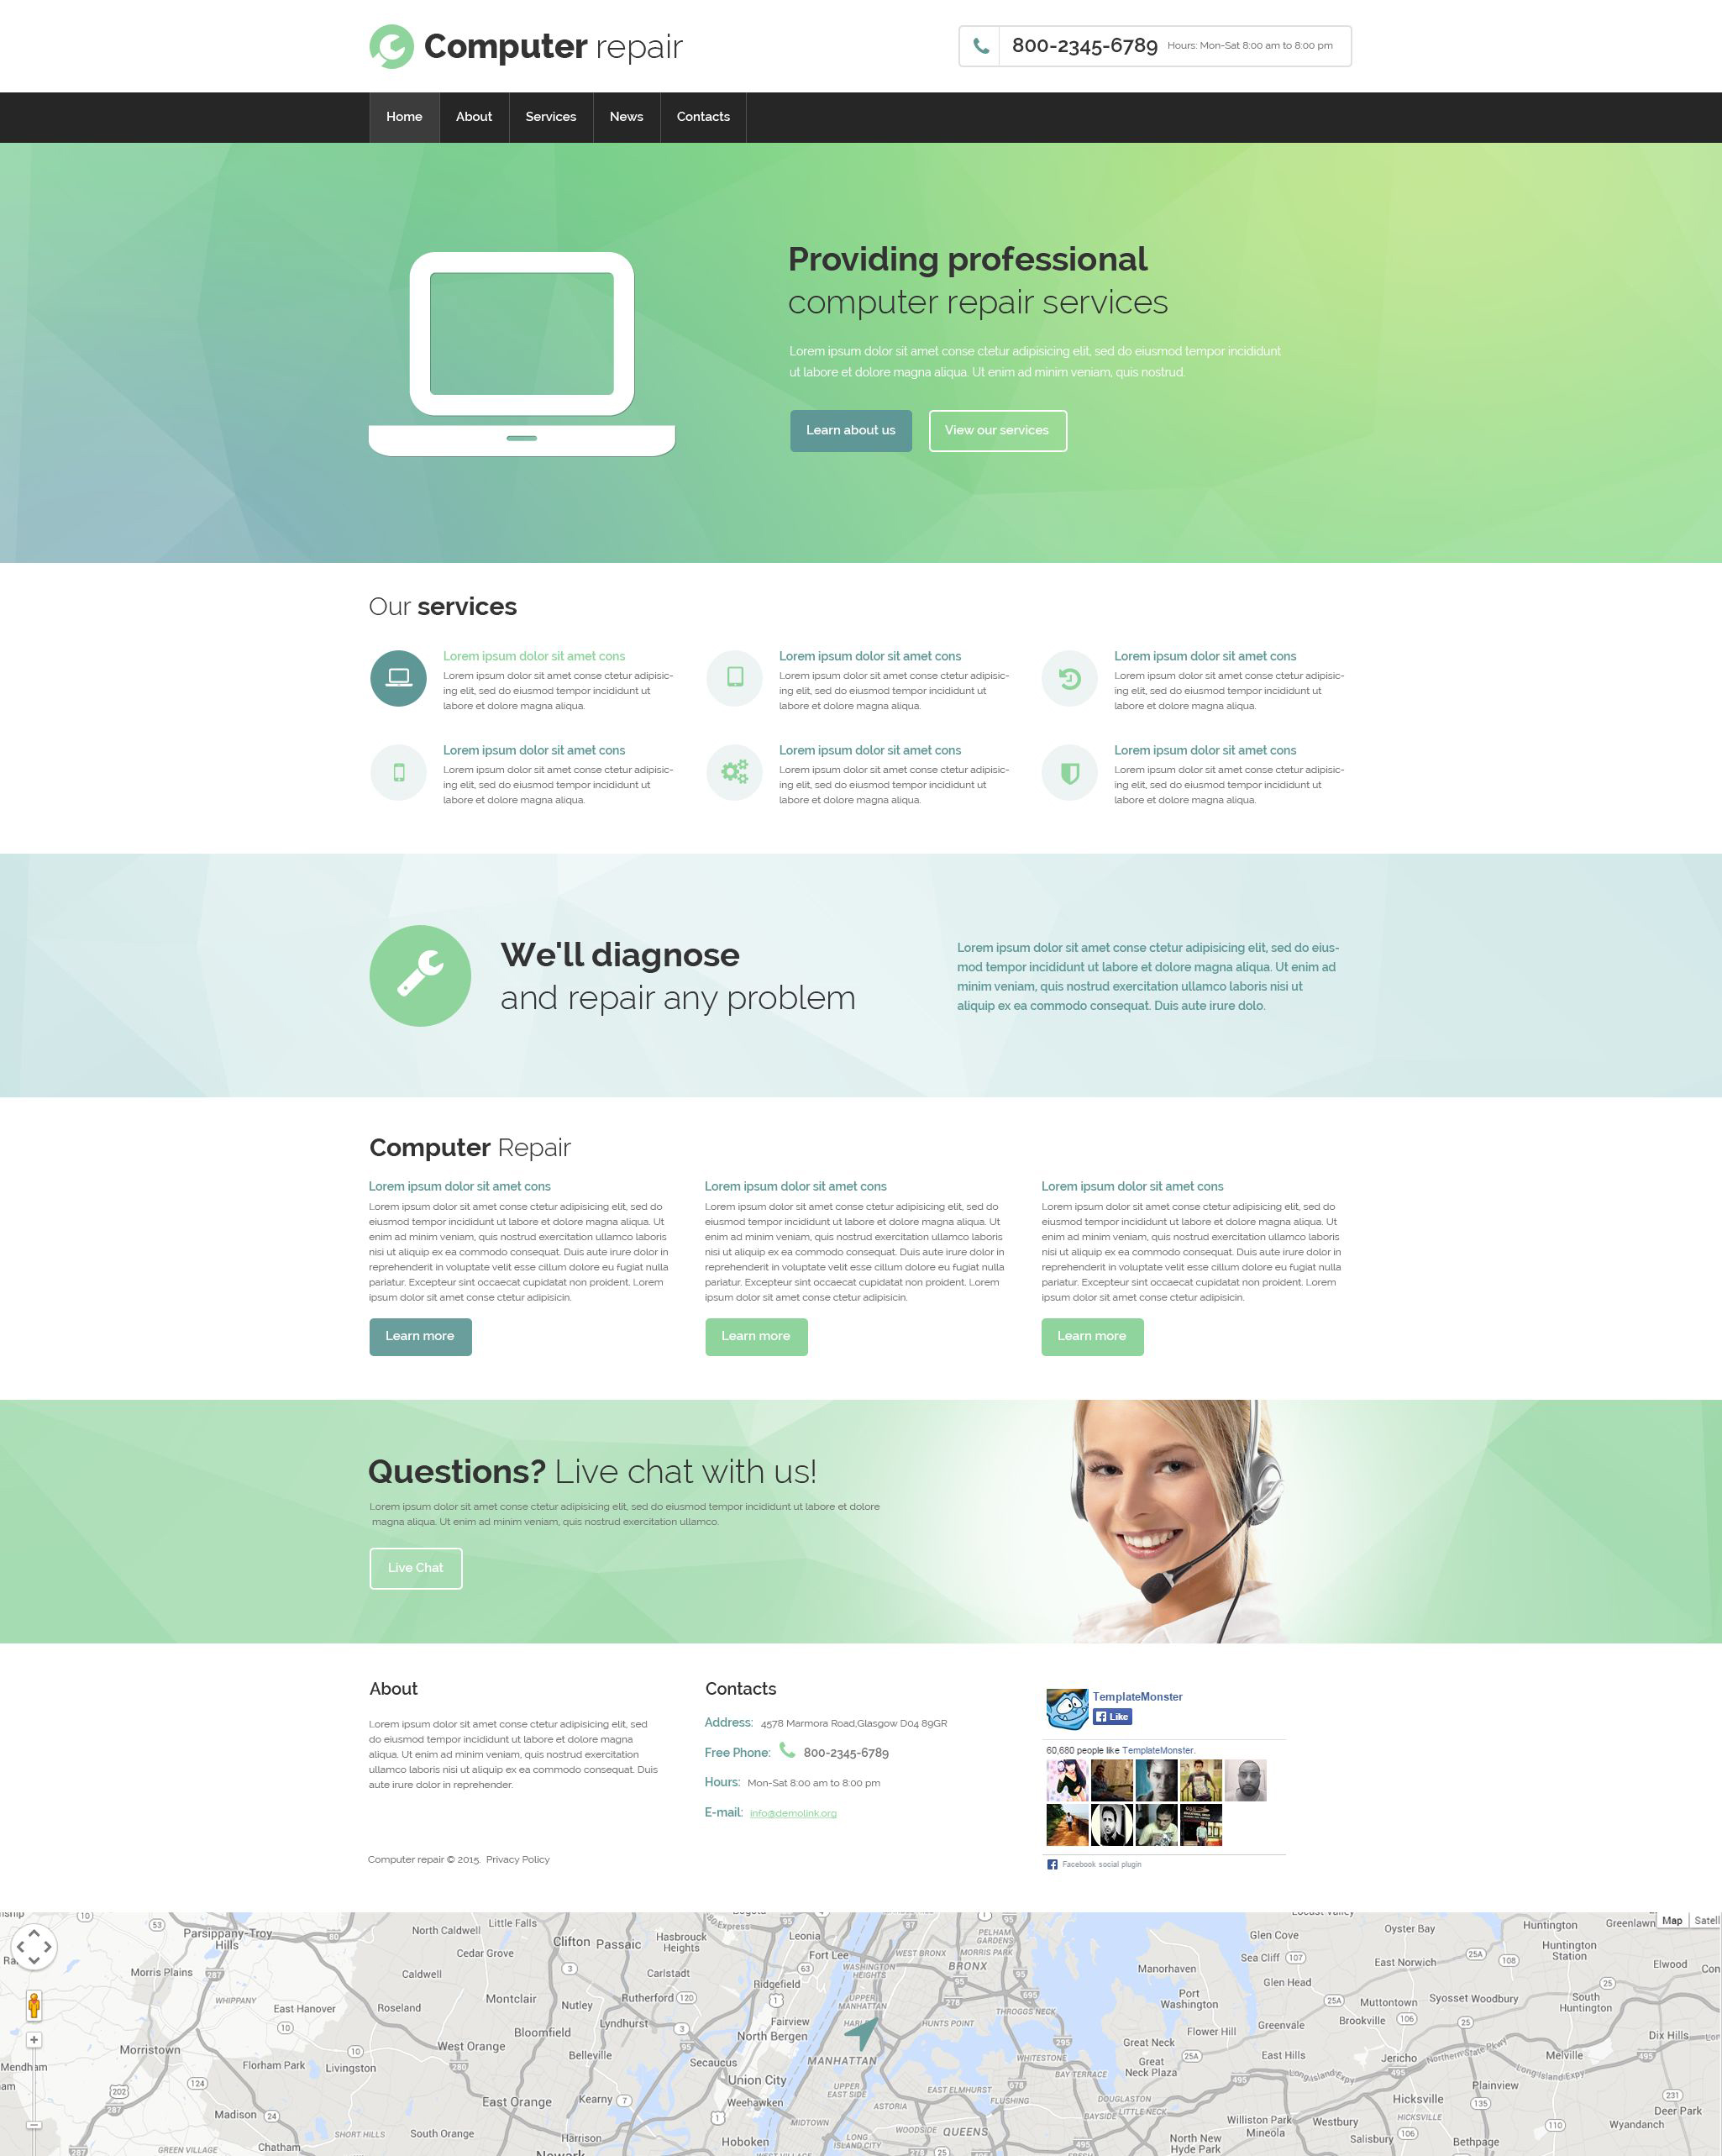This screenshot has height=2156, width=1722.
Task: Click the Learn about us button
Action: coord(850,429)
